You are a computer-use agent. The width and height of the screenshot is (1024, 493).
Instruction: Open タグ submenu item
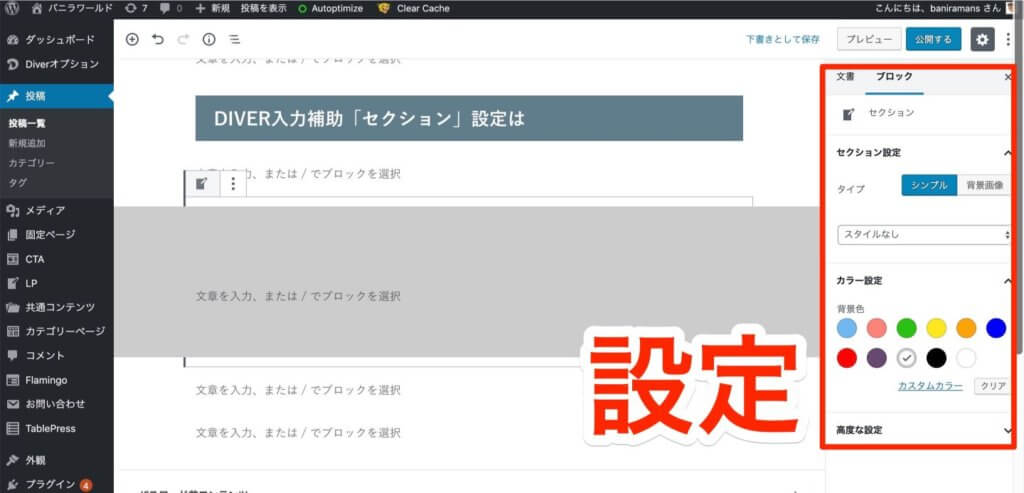click(x=18, y=182)
